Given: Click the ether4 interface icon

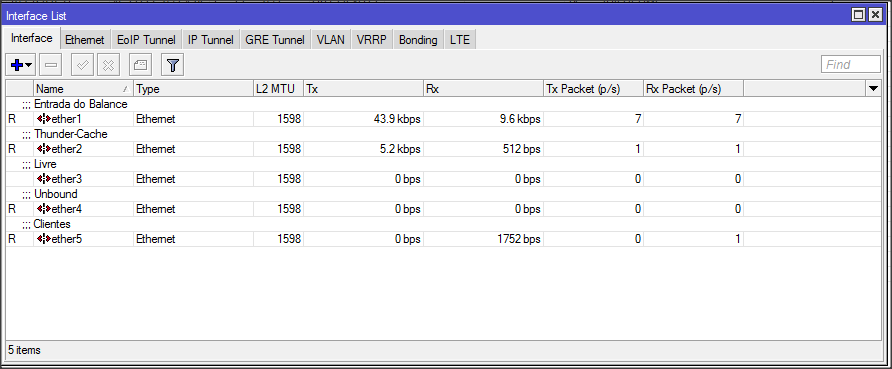Looking at the screenshot, I should tap(44, 209).
